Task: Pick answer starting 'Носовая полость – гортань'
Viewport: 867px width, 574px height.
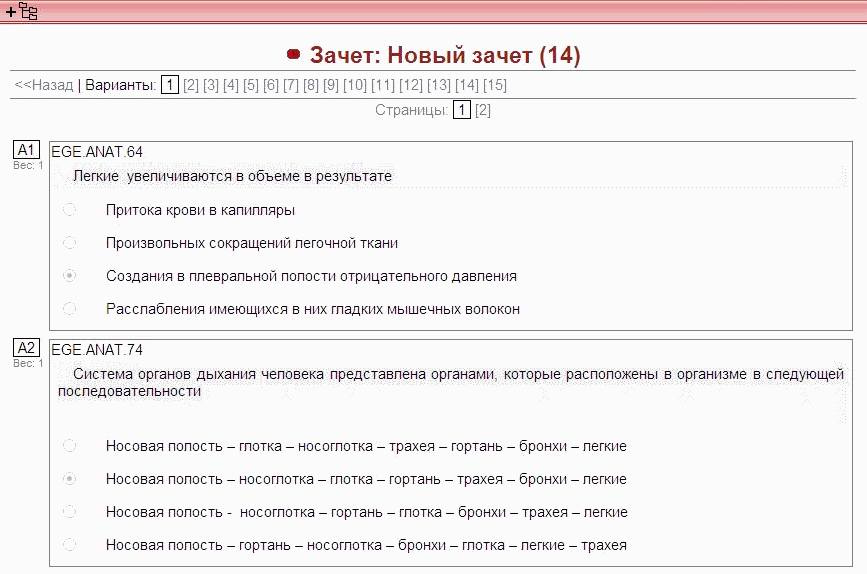Action: pos(69,545)
